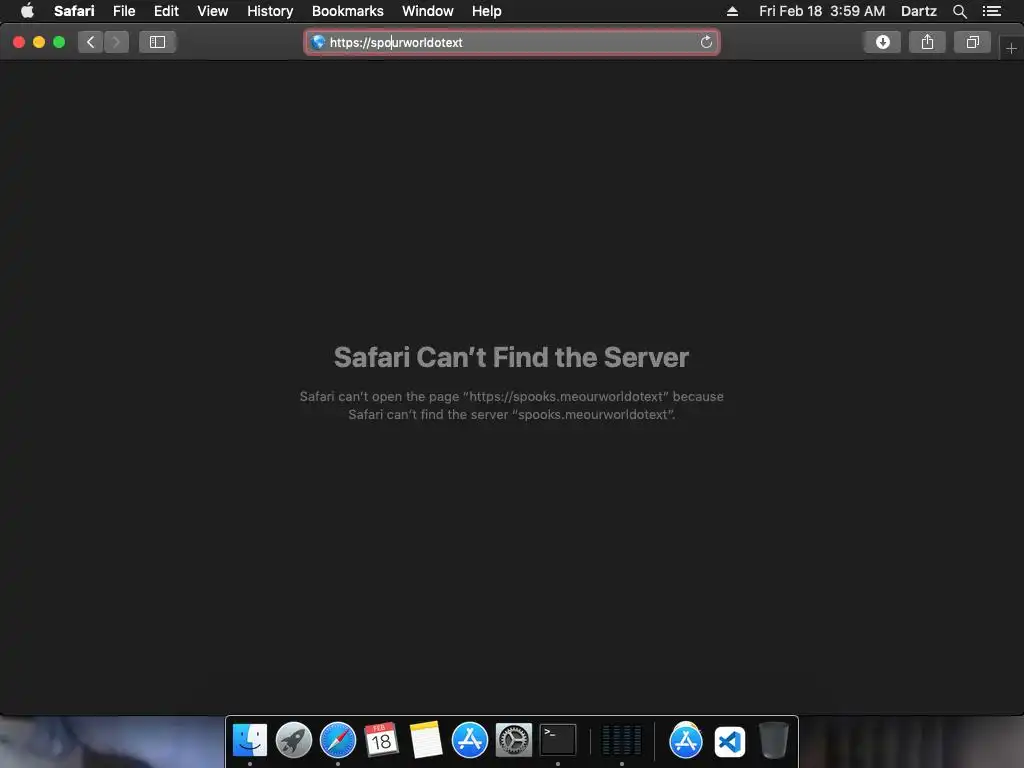Open Notification Center
The width and height of the screenshot is (1024, 768).
pos(992,11)
